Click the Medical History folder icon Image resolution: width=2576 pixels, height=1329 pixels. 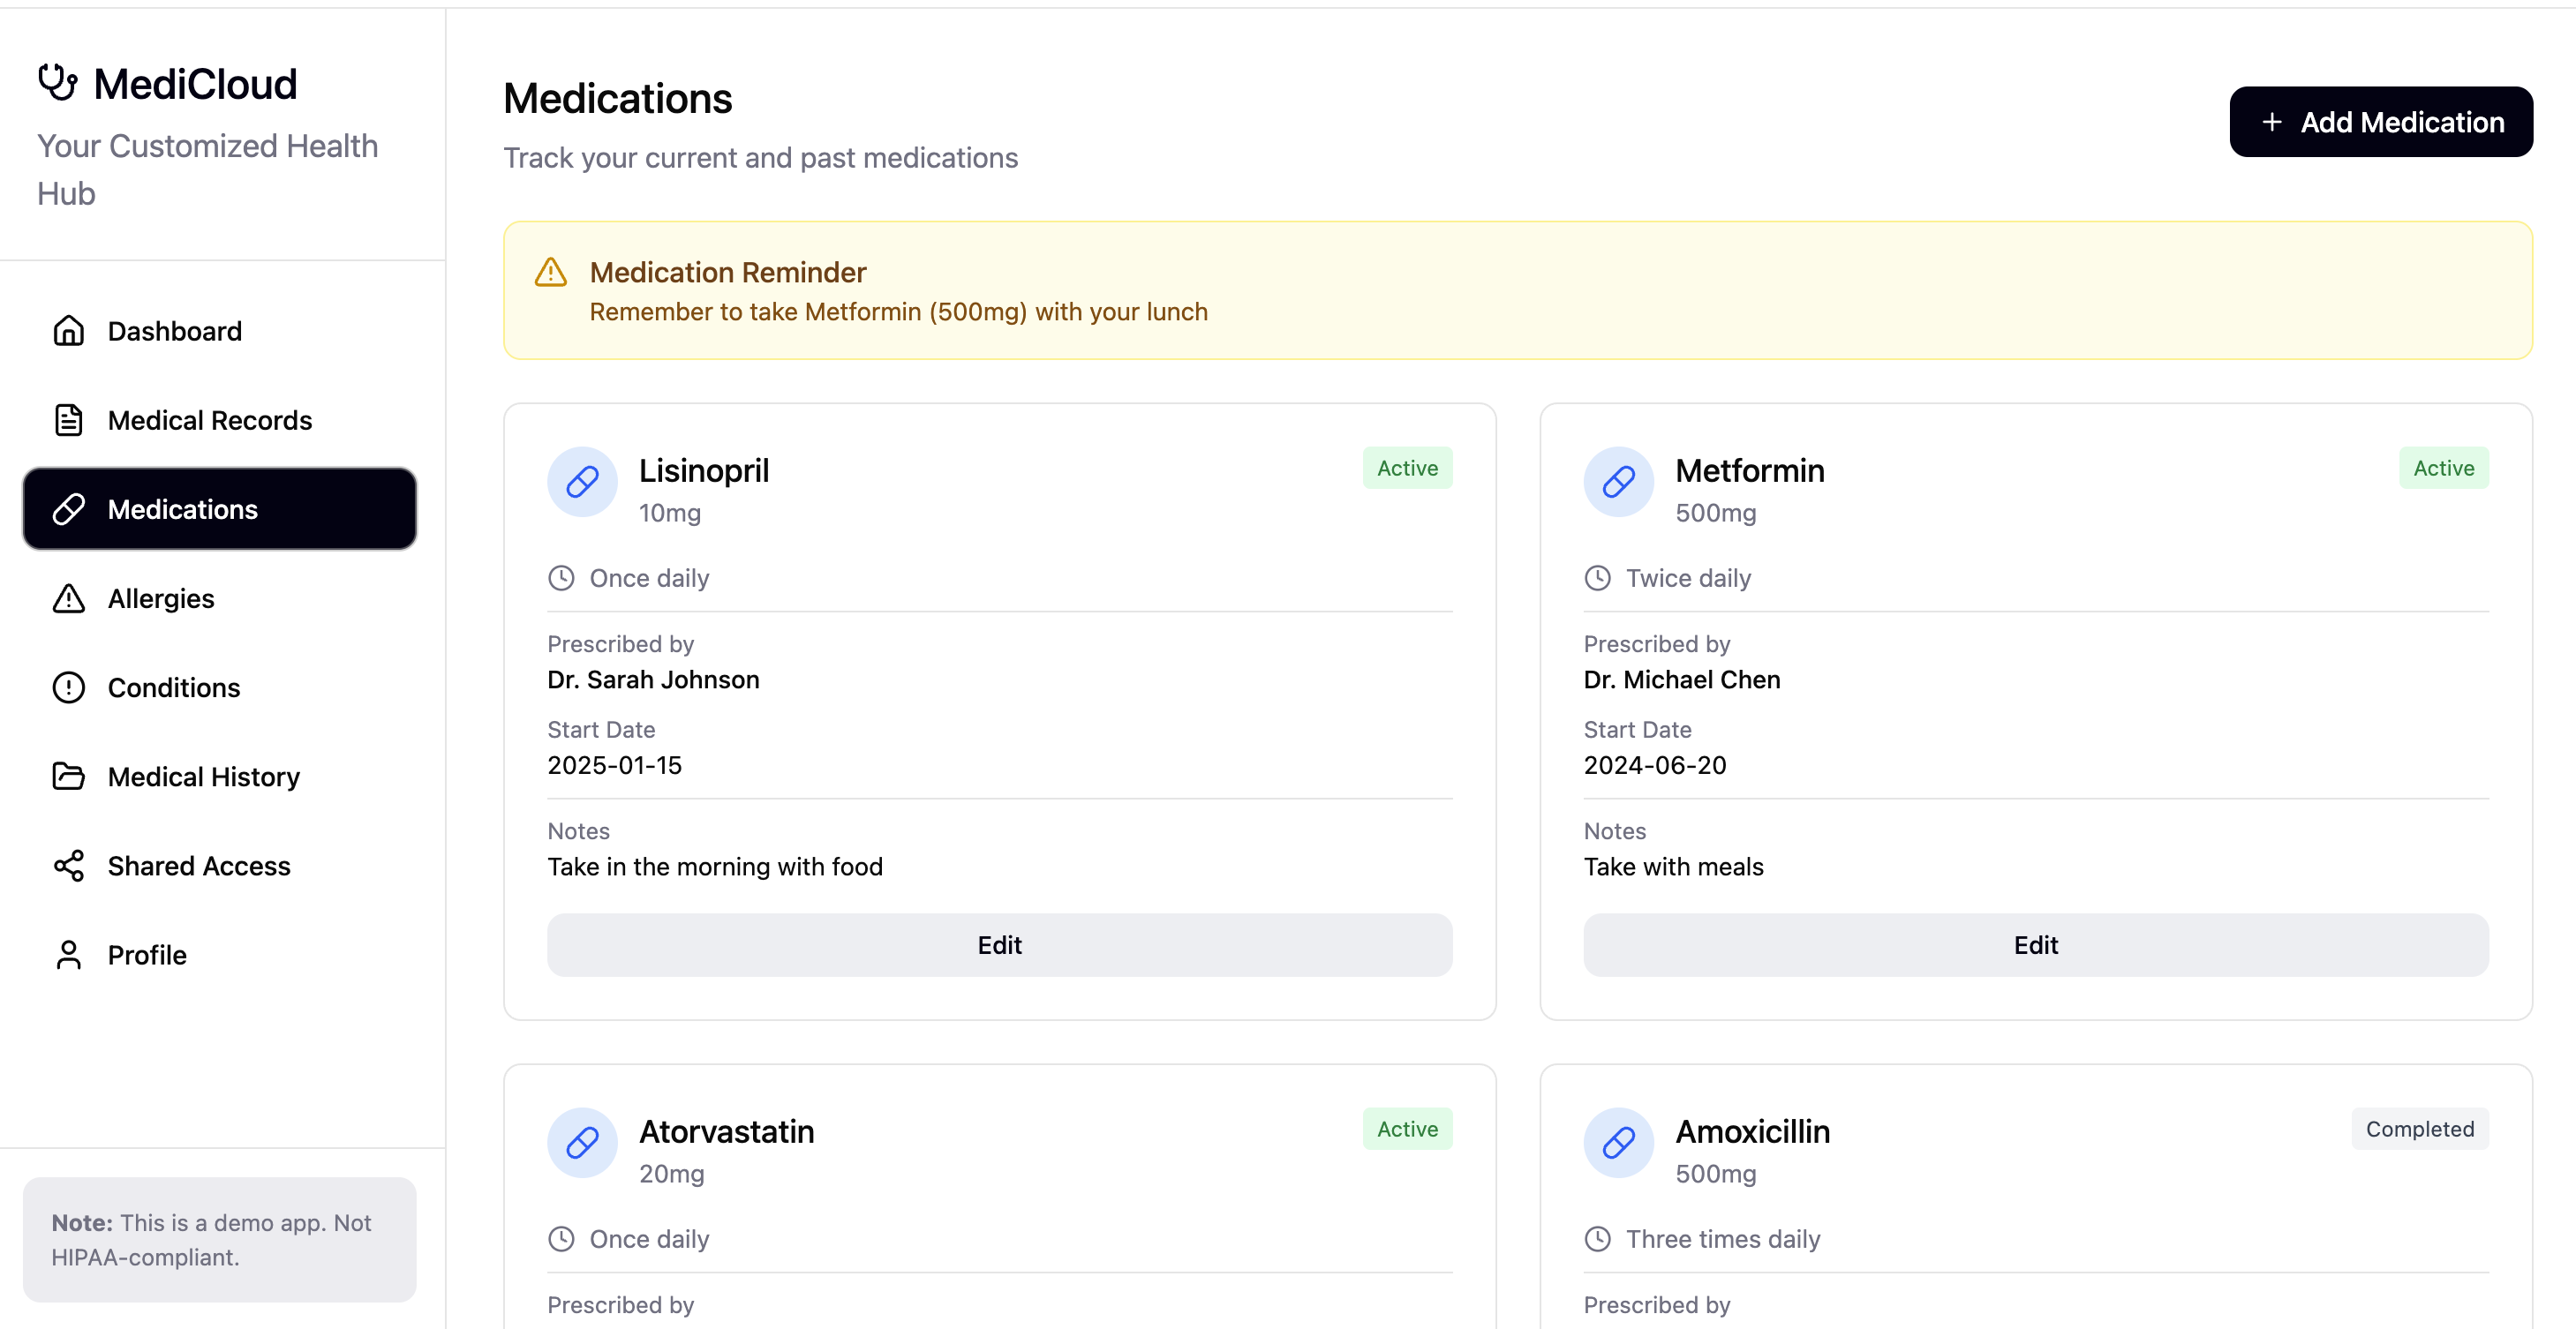coord(68,776)
